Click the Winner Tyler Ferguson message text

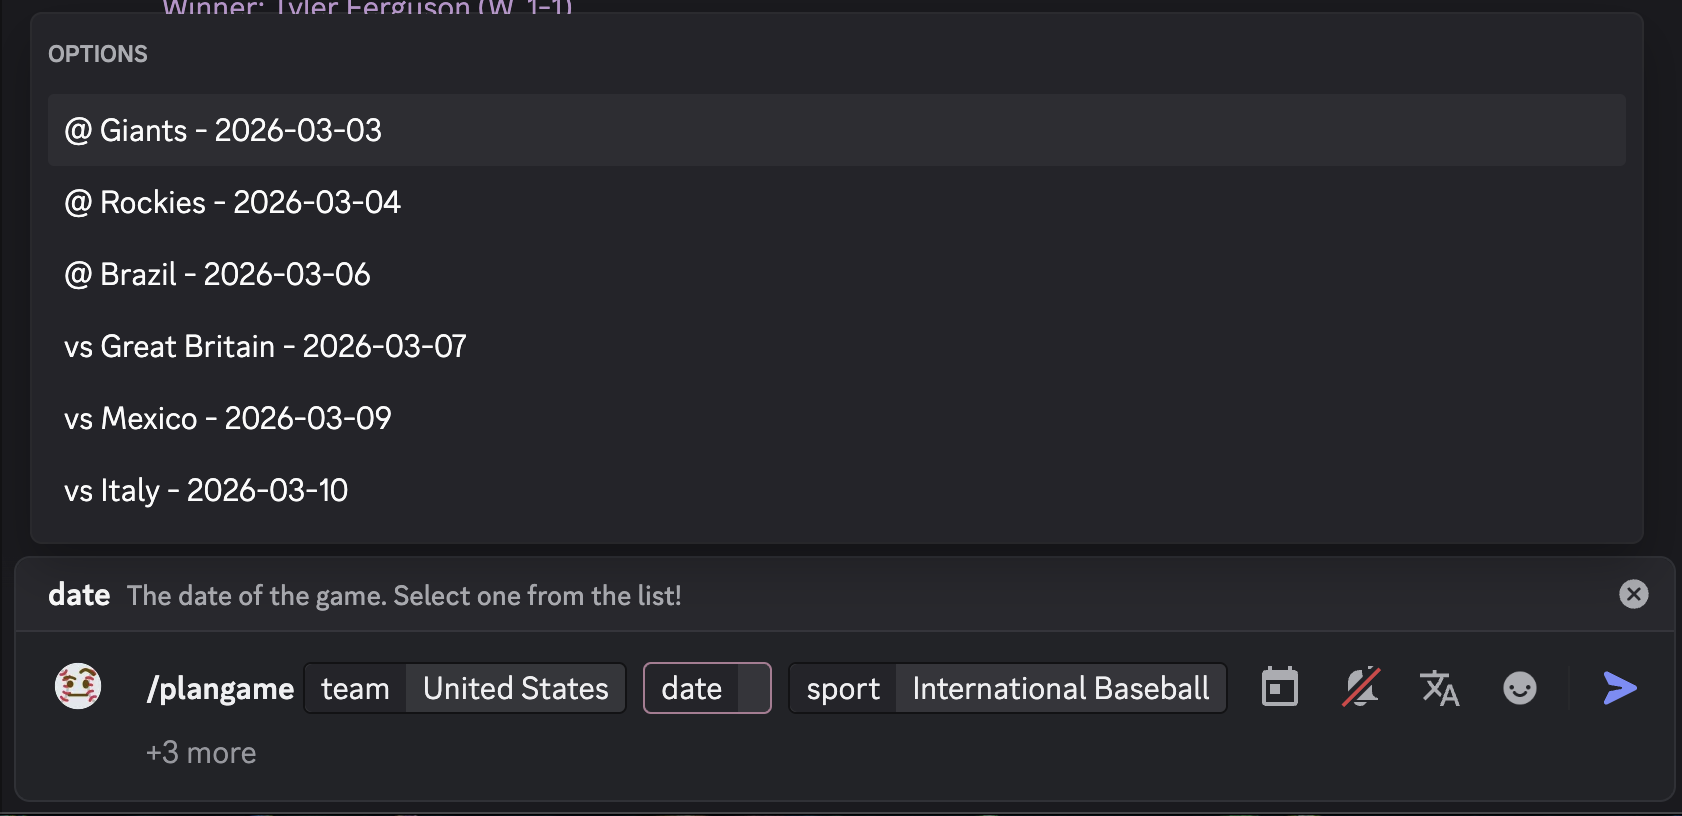(x=367, y=7)
